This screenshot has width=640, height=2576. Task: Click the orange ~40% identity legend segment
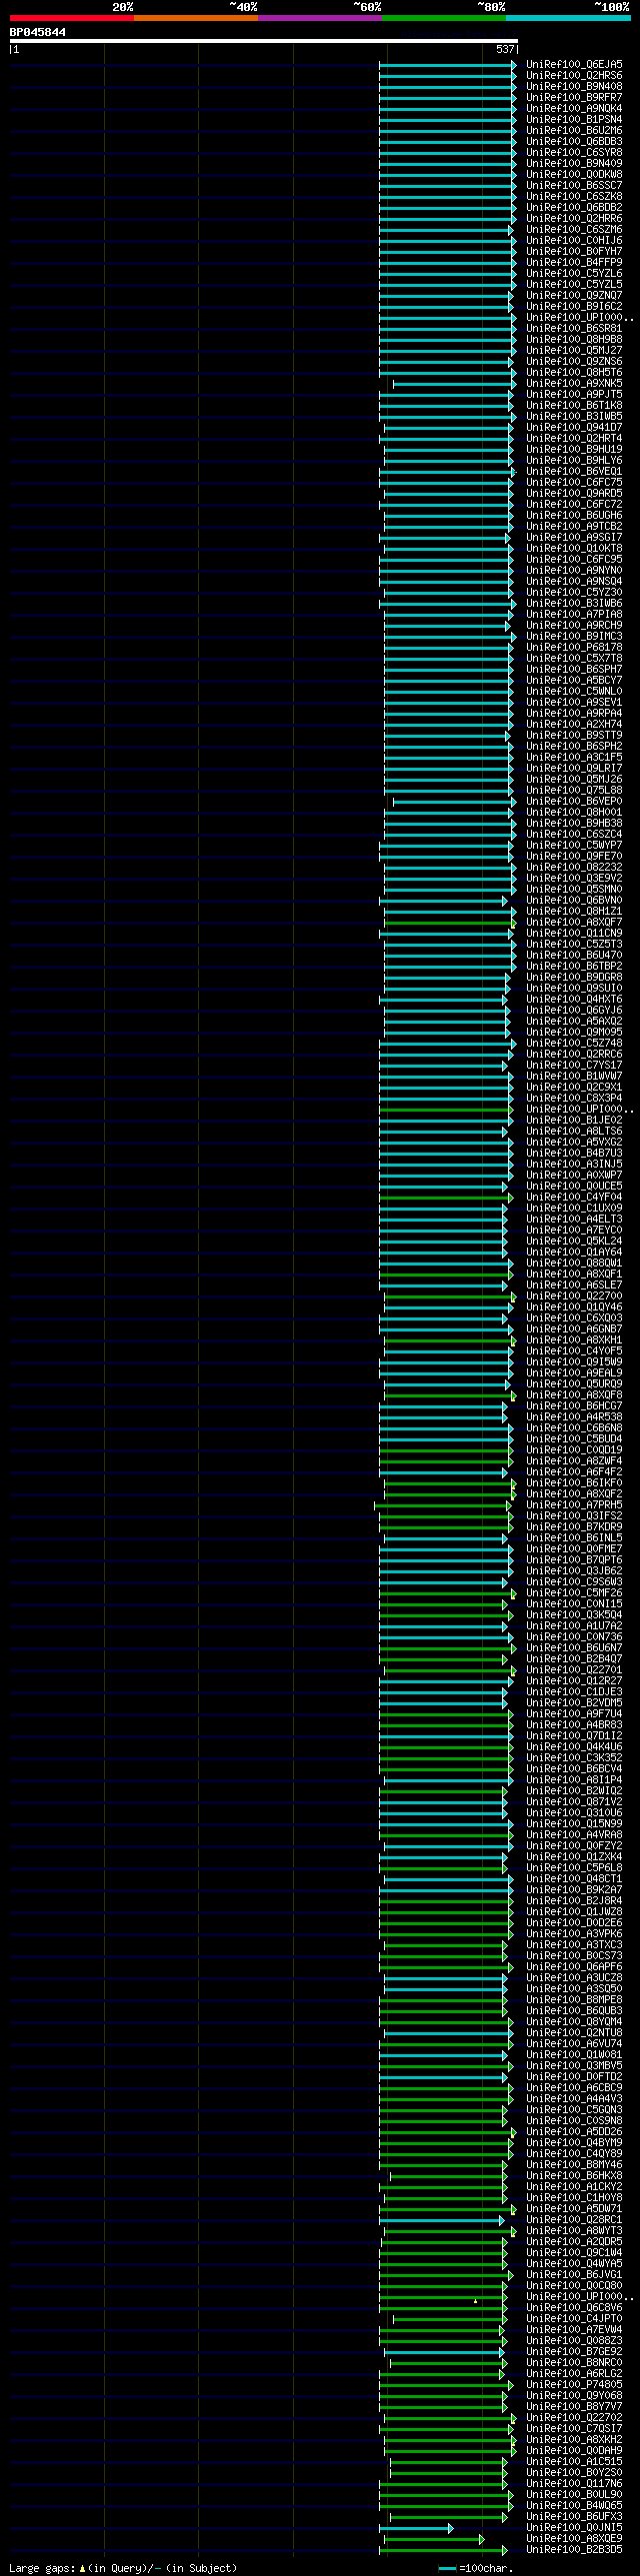point(195,18)
